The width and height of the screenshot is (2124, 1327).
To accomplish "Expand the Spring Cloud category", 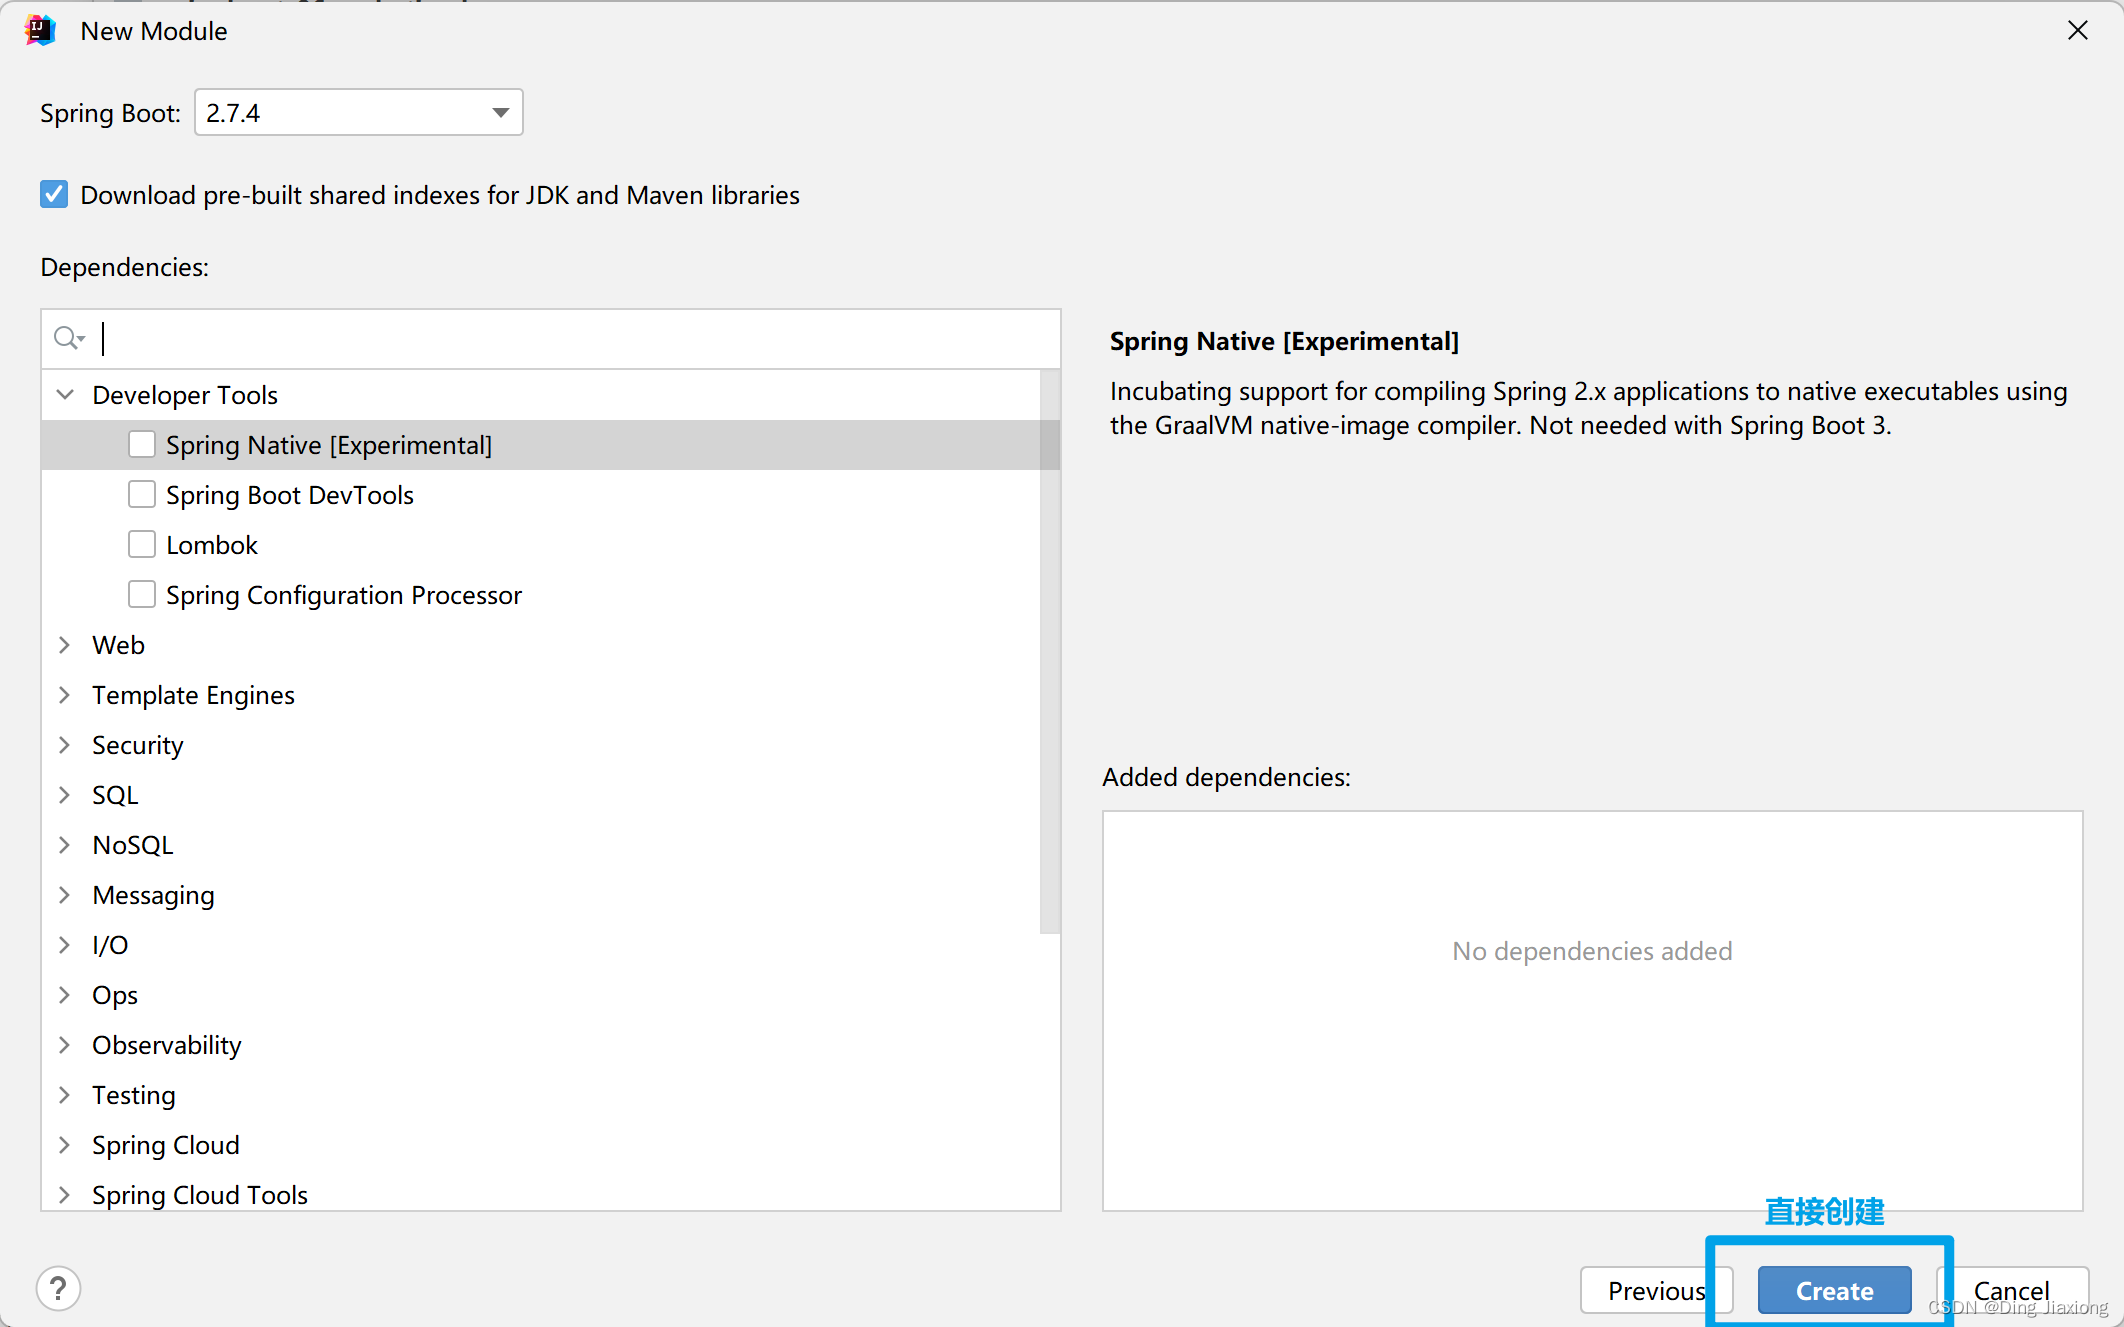I will coord(65,1144).
